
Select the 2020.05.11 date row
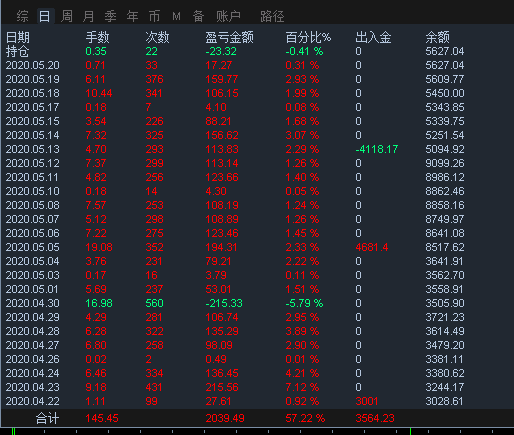33,177
